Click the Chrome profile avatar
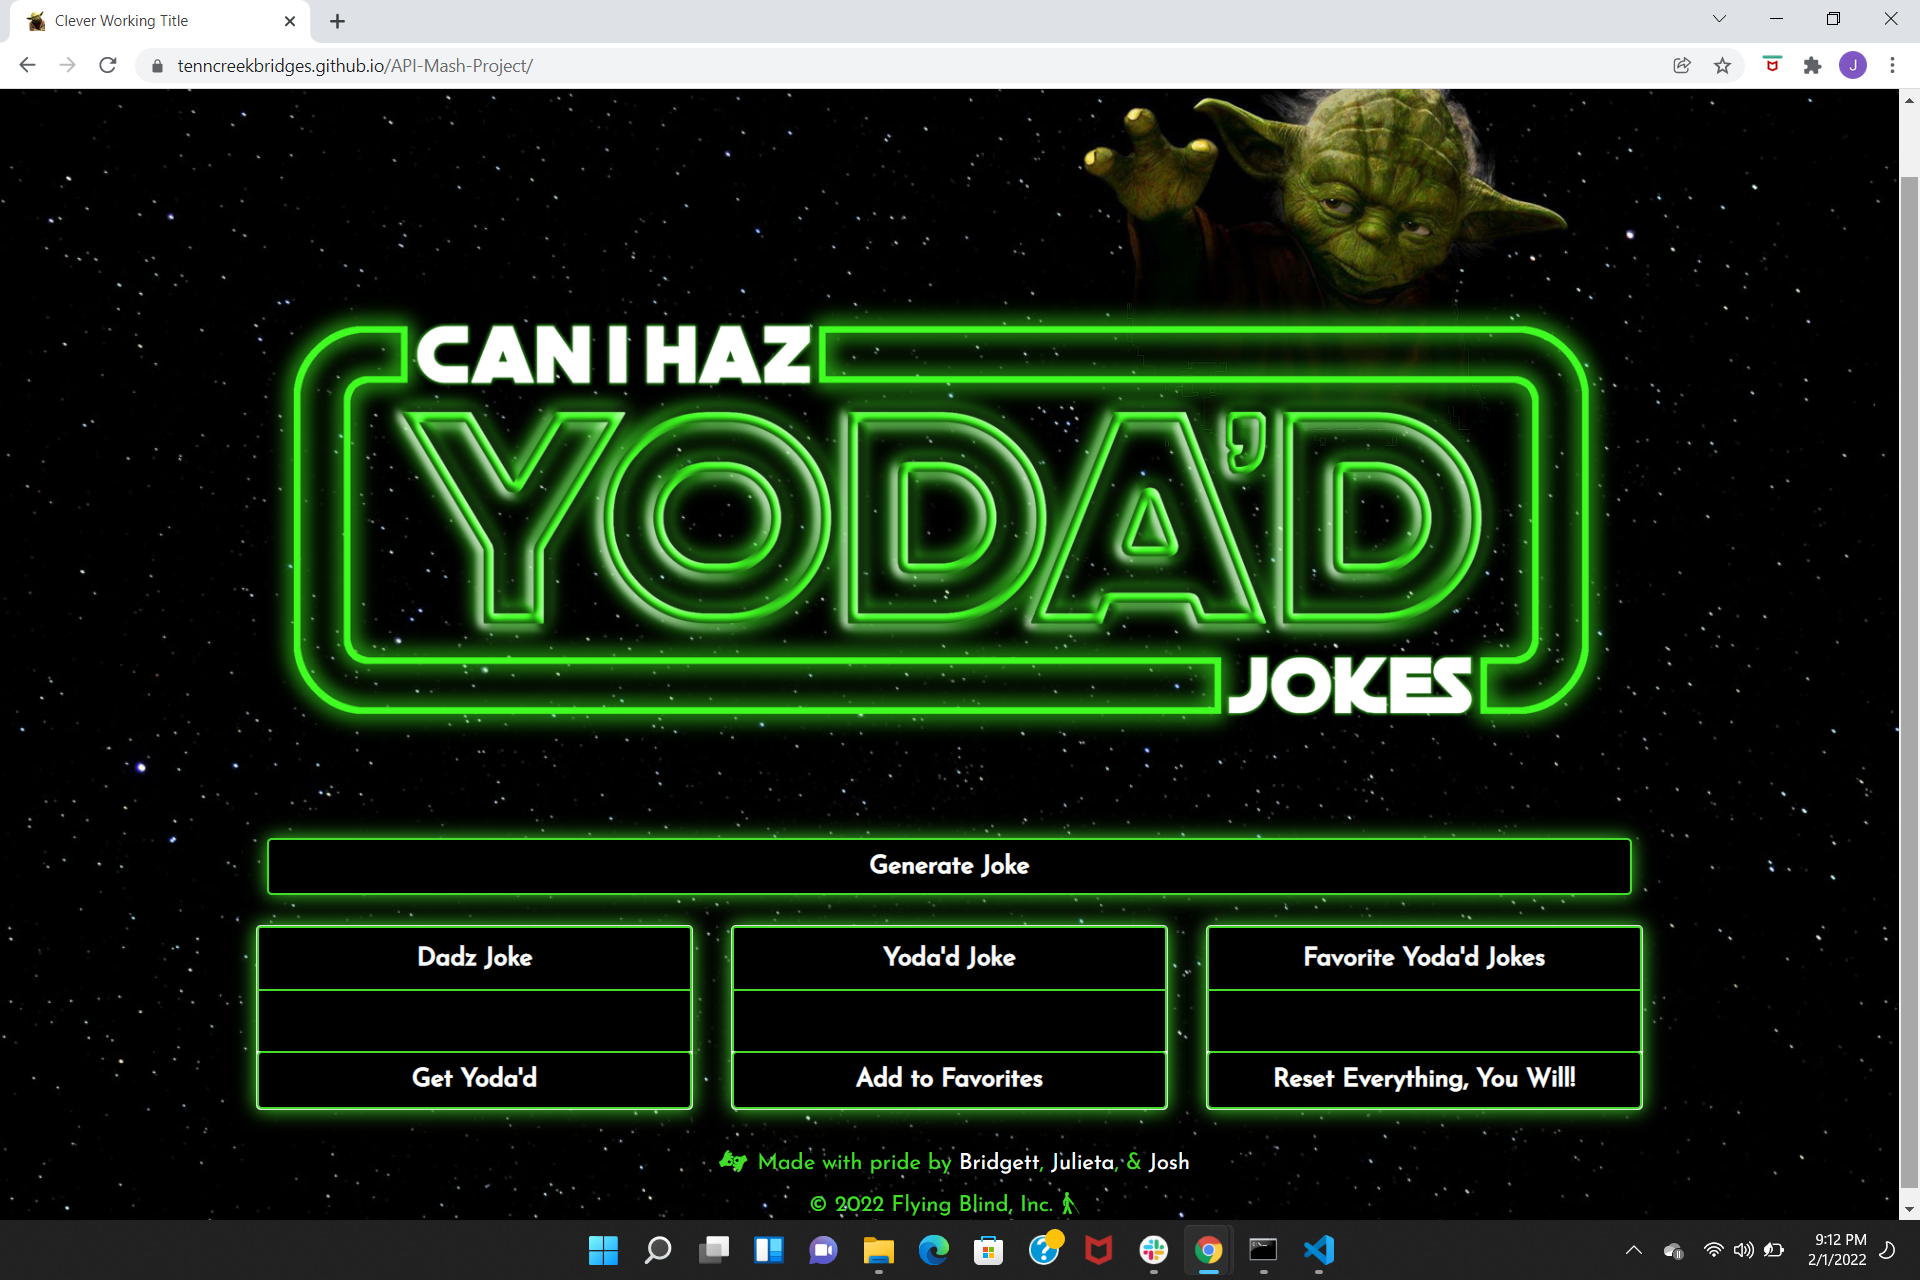This screenshot has width=1920, height=1280. (1854, 65)
